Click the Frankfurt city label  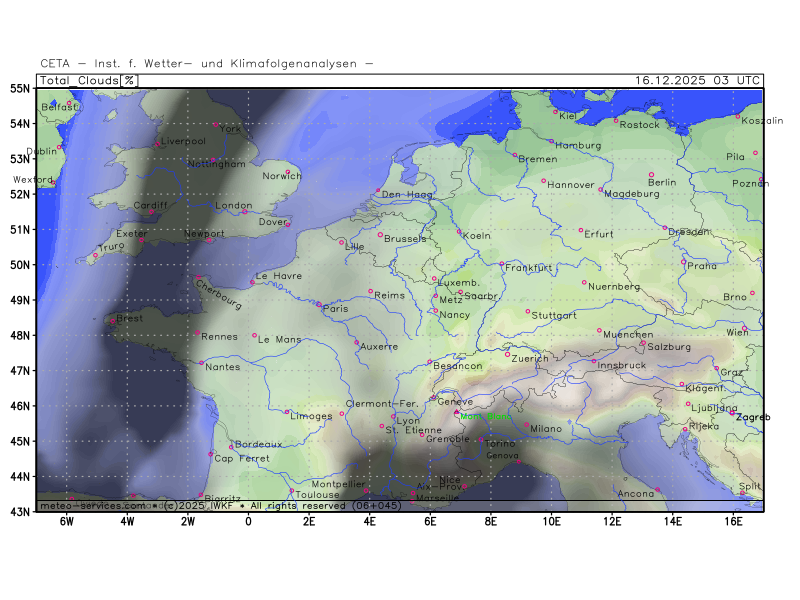[529, 268]
